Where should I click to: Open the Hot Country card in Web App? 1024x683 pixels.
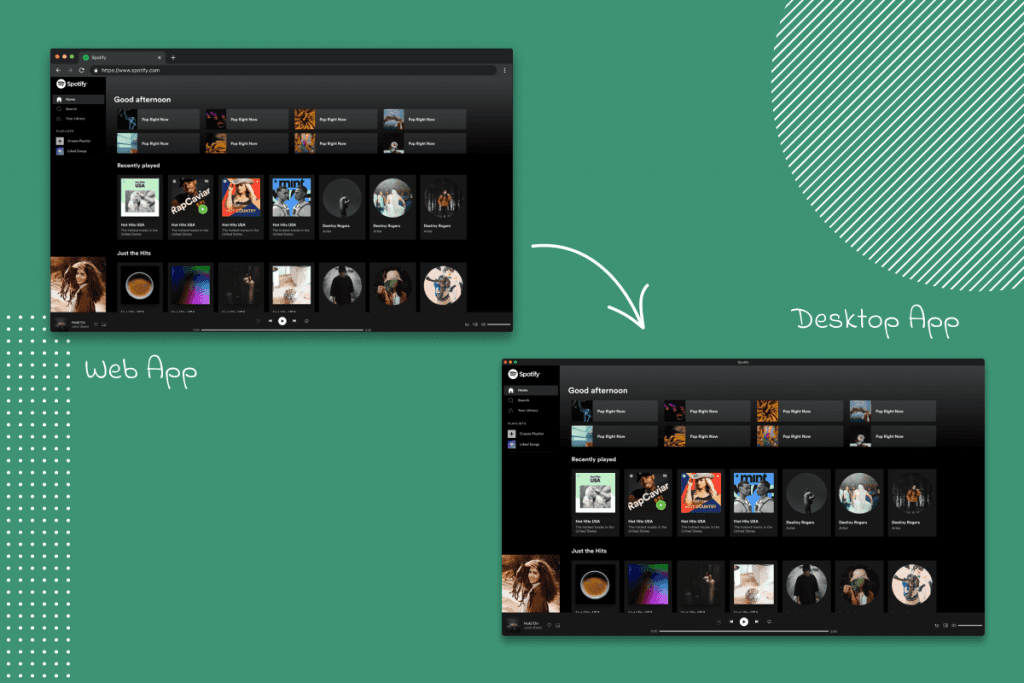[x=241, y=207]
